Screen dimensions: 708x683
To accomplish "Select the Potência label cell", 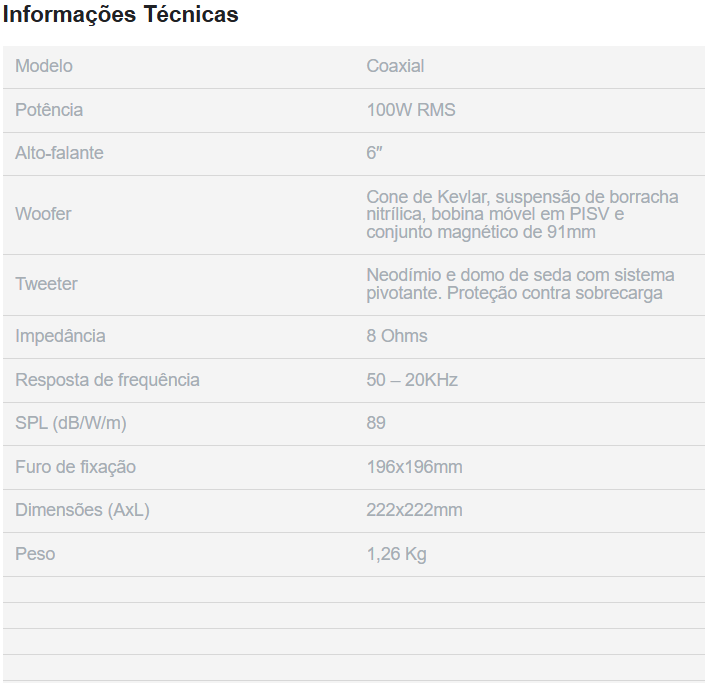I will coord(49,110).
